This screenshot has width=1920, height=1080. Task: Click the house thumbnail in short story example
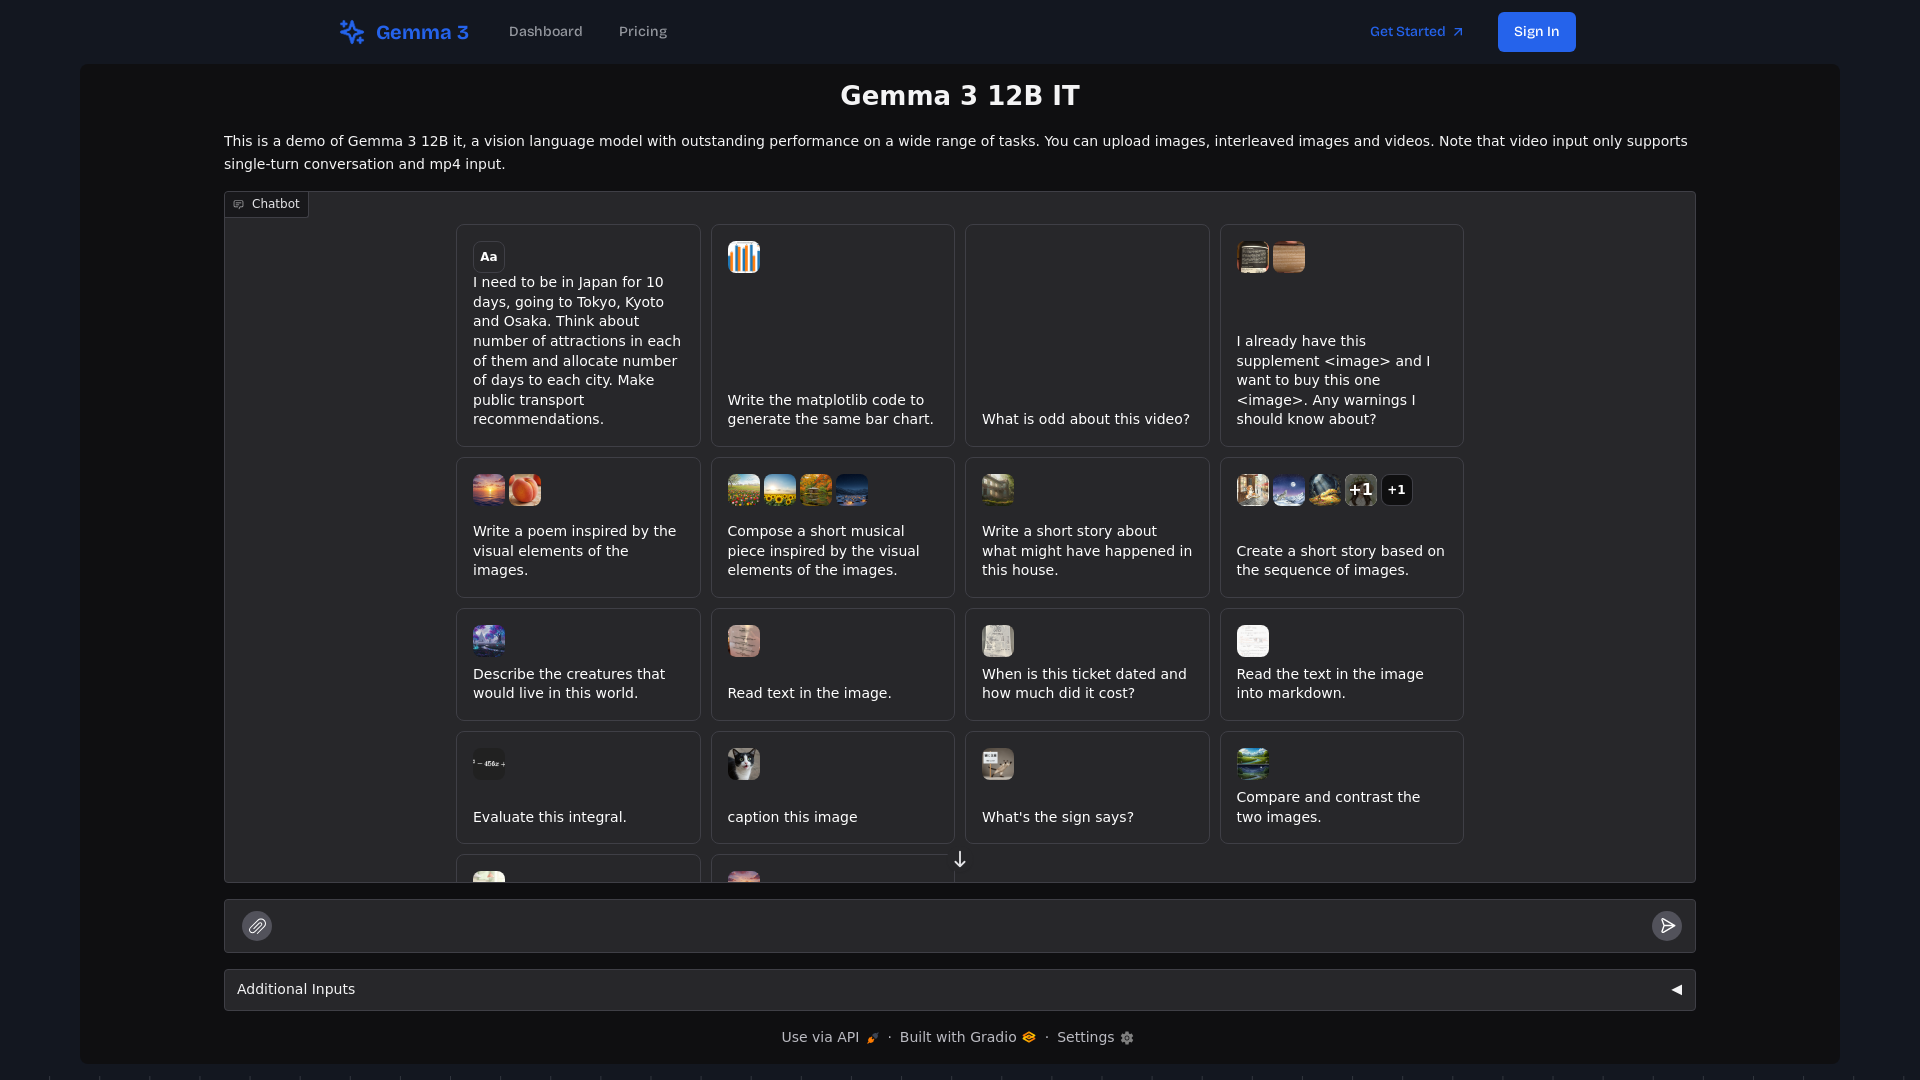click(998, 490)
